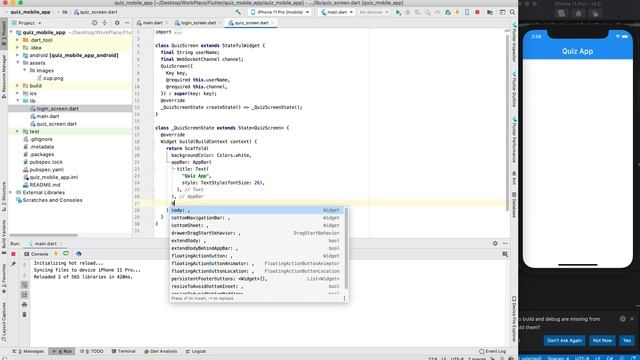Click Don't Ask Again button
The width and height of the screenshot is (640, 360).
[x=564, y=340]
